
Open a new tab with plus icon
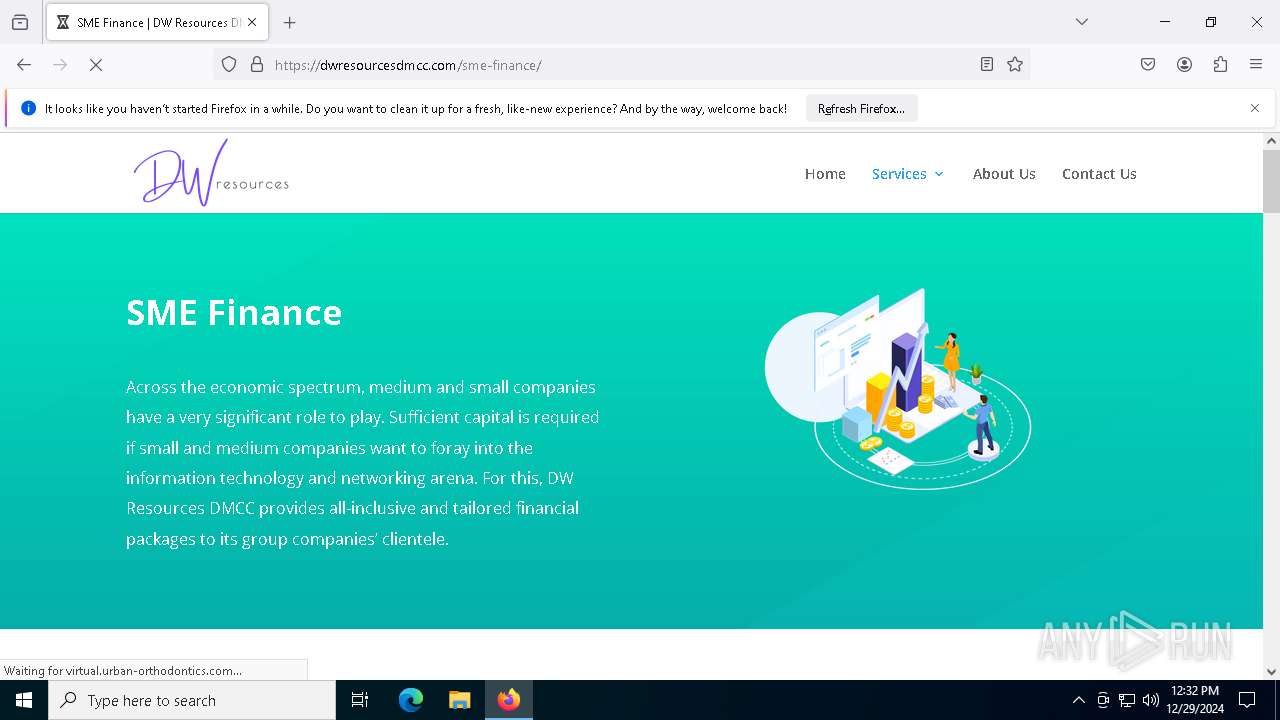tap(290, 22)
